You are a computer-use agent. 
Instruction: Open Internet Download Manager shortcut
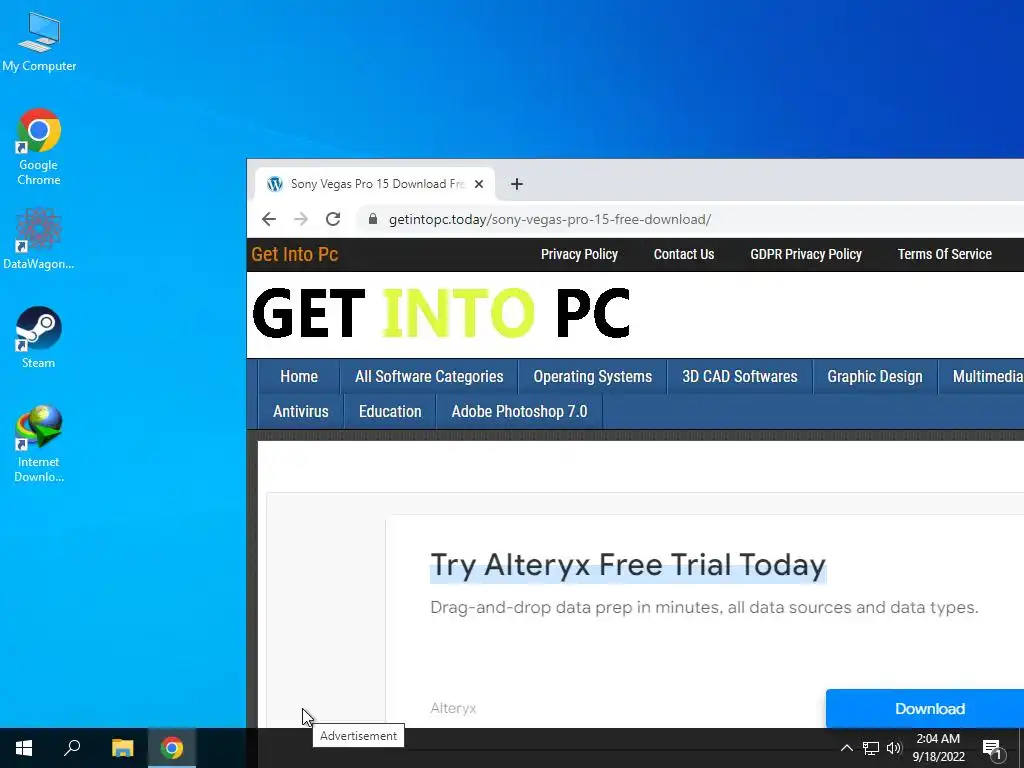(39, 443)
